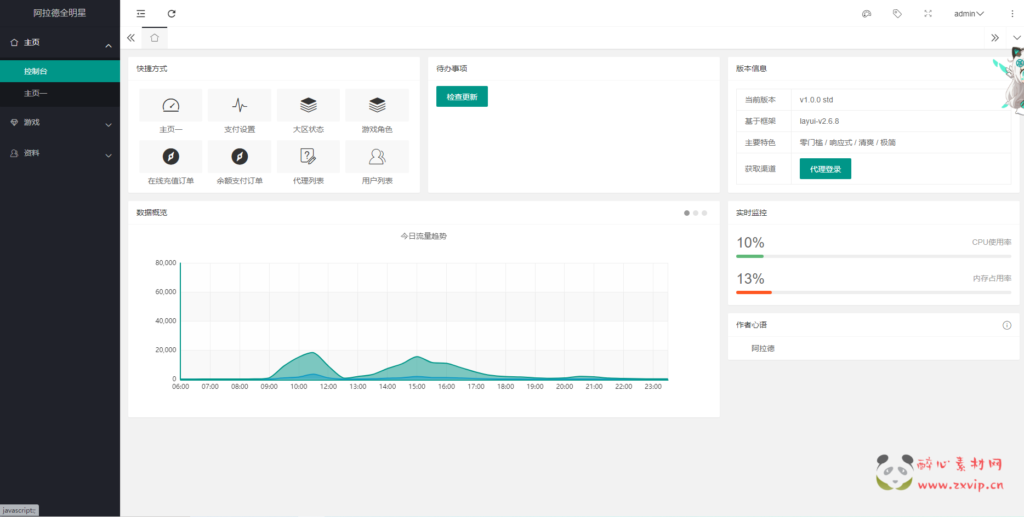
Task: Click the tag note icon in the header
Action: pos(897,13)
